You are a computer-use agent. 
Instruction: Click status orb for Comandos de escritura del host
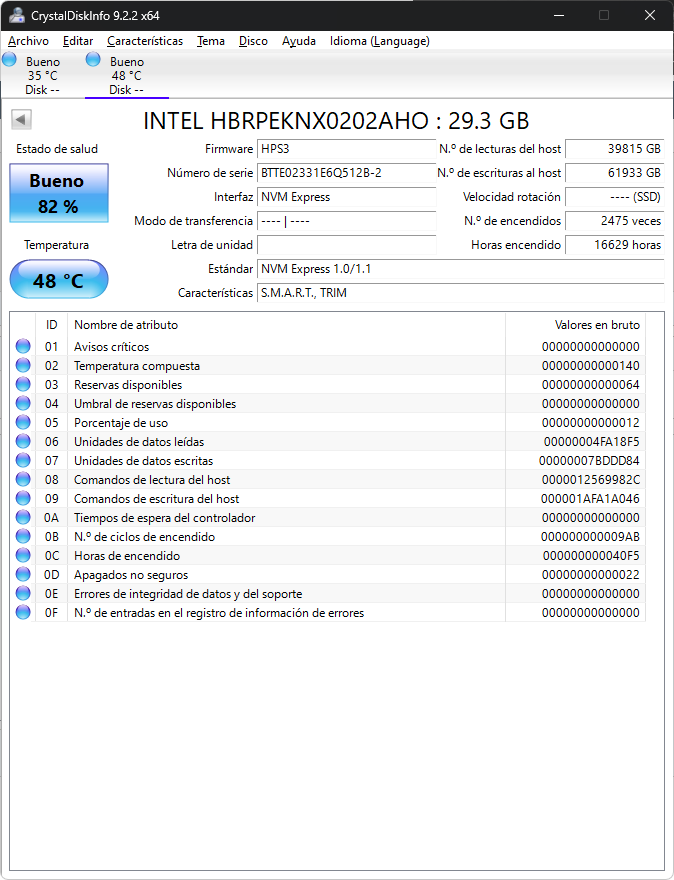point(23,498)
